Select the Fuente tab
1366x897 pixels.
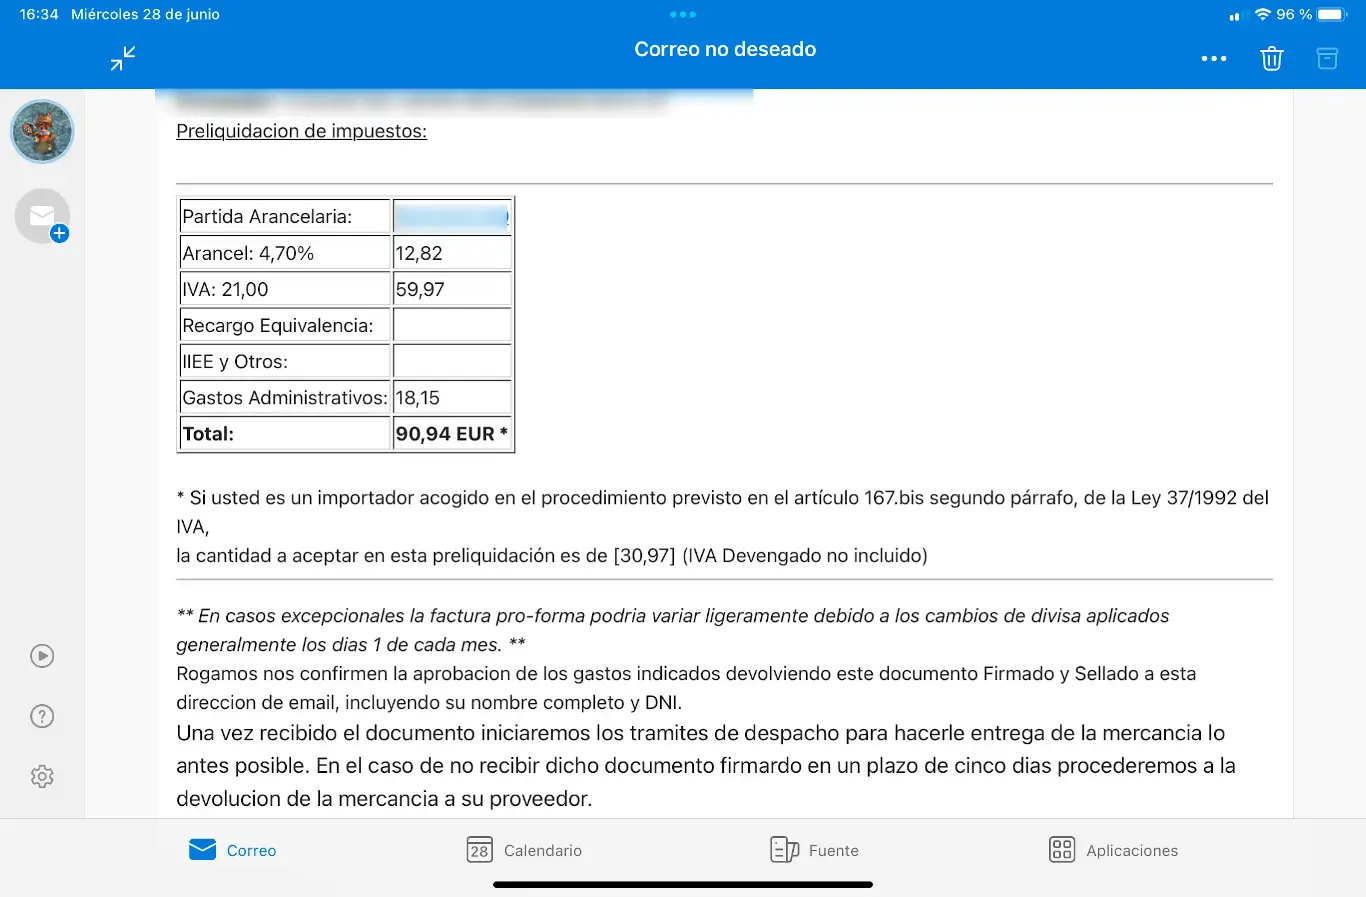click(x=814, y=850)
